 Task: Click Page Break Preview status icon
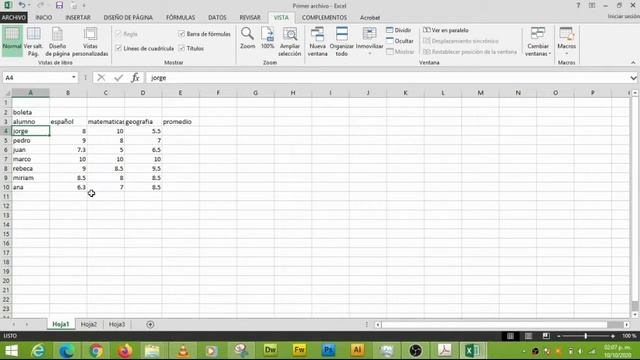[546, 336]
